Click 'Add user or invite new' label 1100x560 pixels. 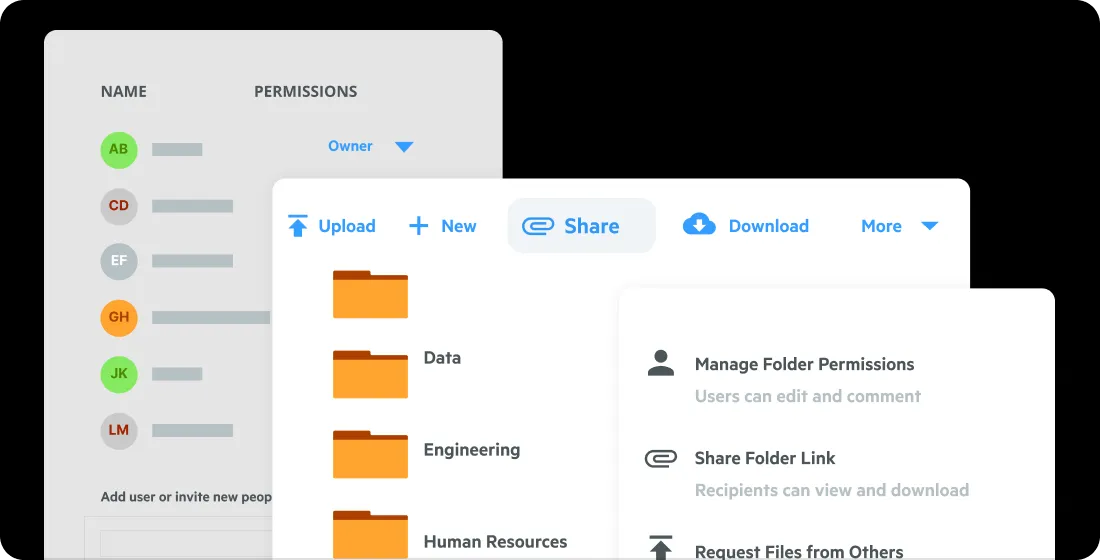186,497
